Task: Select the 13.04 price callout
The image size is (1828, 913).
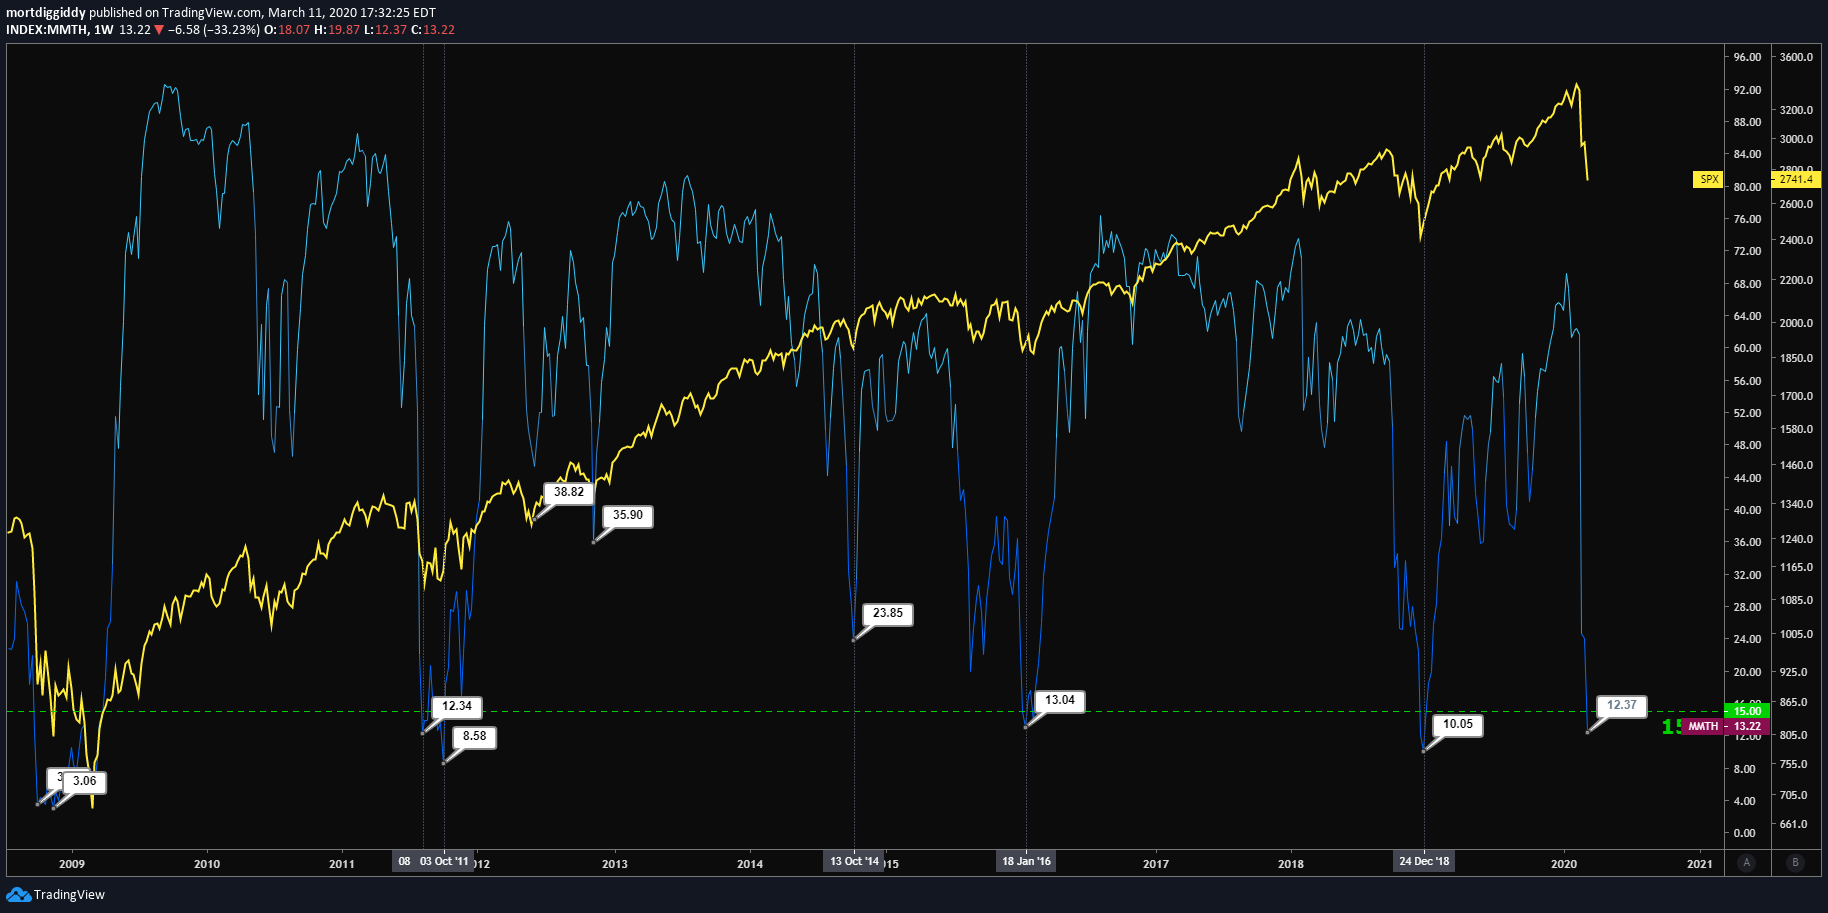Action: [1060, 700]
